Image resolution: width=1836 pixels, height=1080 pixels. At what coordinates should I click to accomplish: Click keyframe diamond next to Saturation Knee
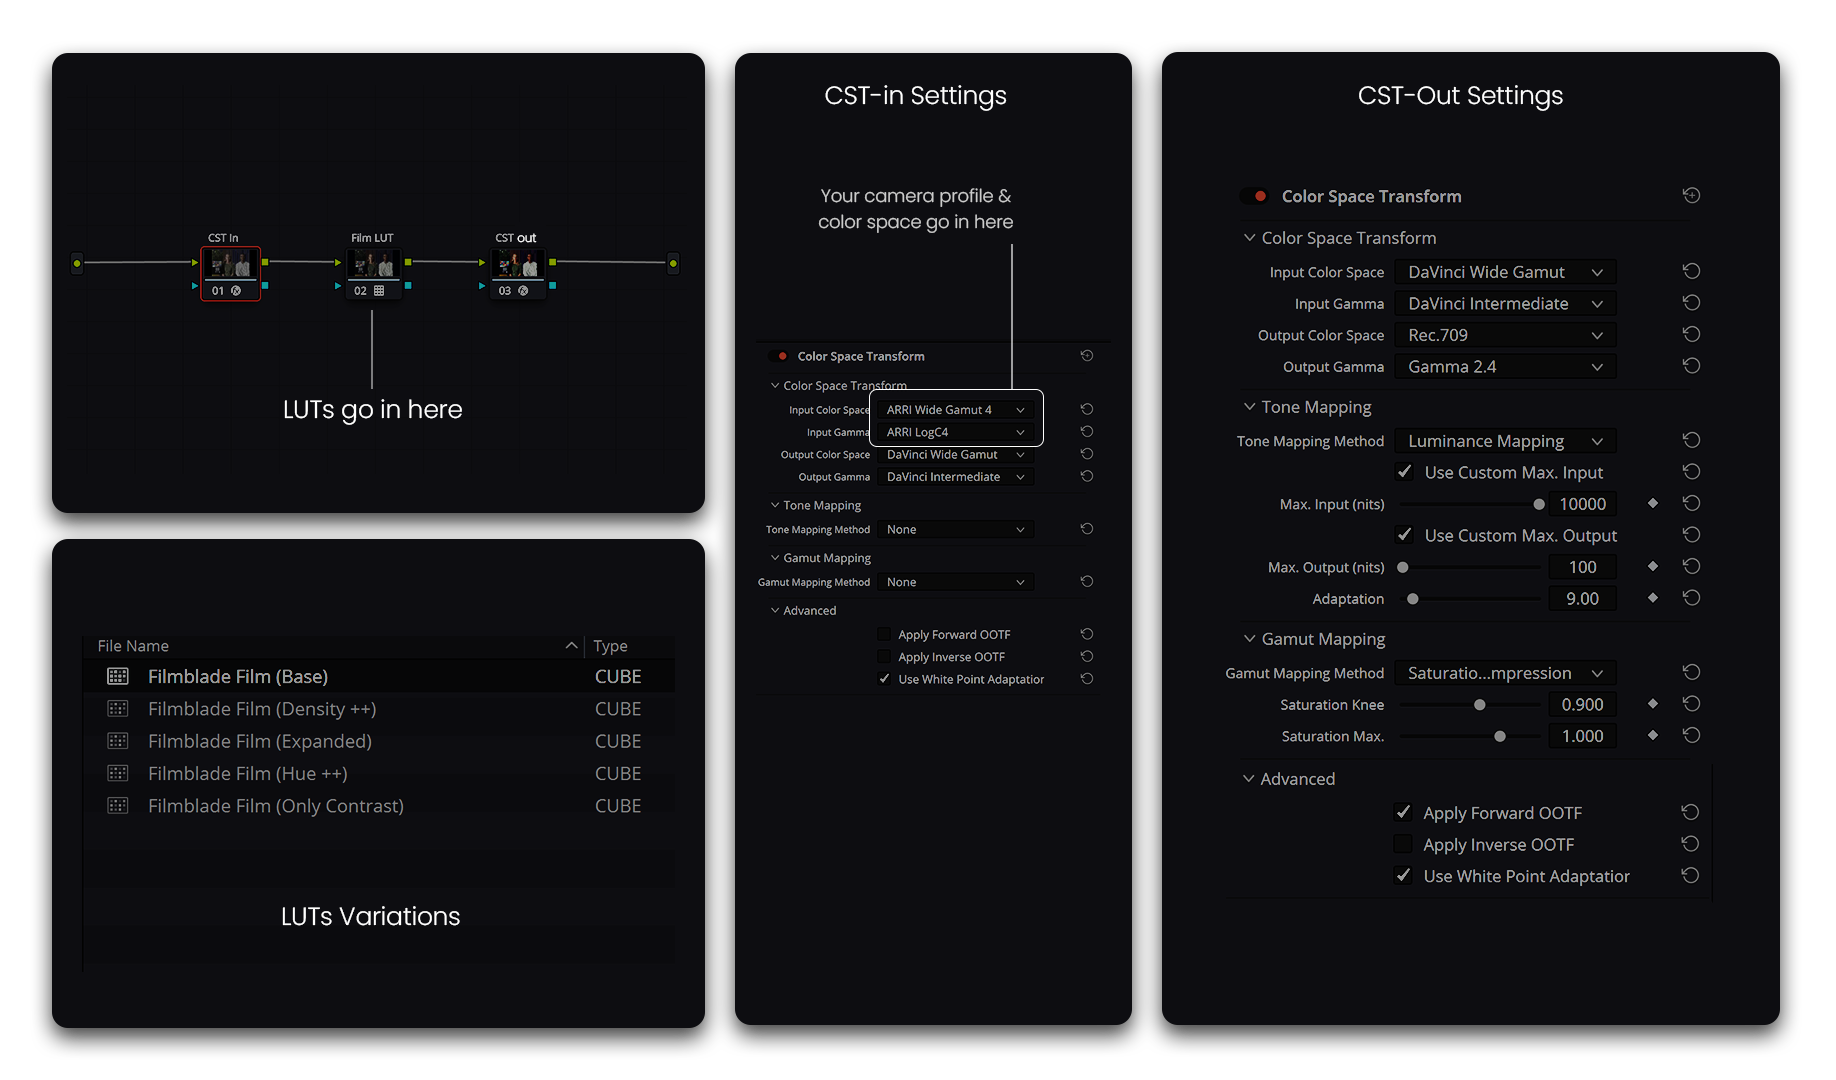click(1653, 704)
